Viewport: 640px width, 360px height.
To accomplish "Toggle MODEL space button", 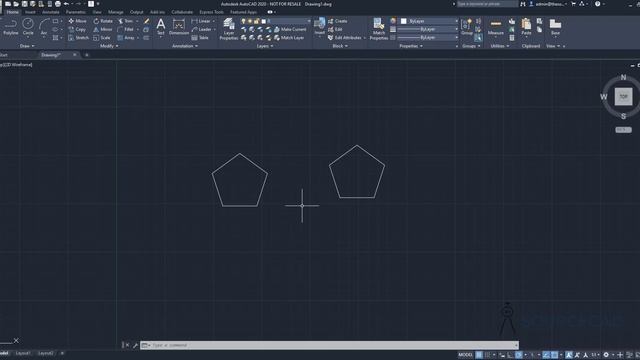I will (465, 355).
